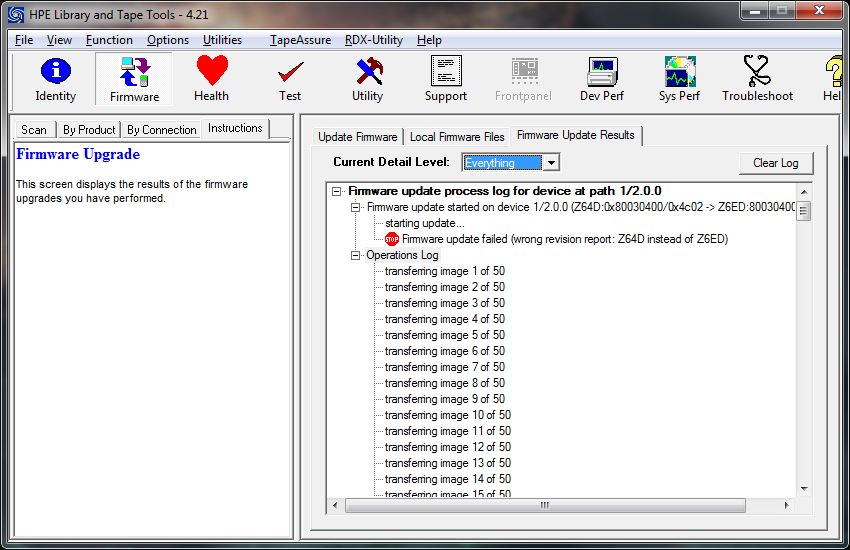
Task: Select 'transferring image 11 of 50'
Action: pos(448,431)
